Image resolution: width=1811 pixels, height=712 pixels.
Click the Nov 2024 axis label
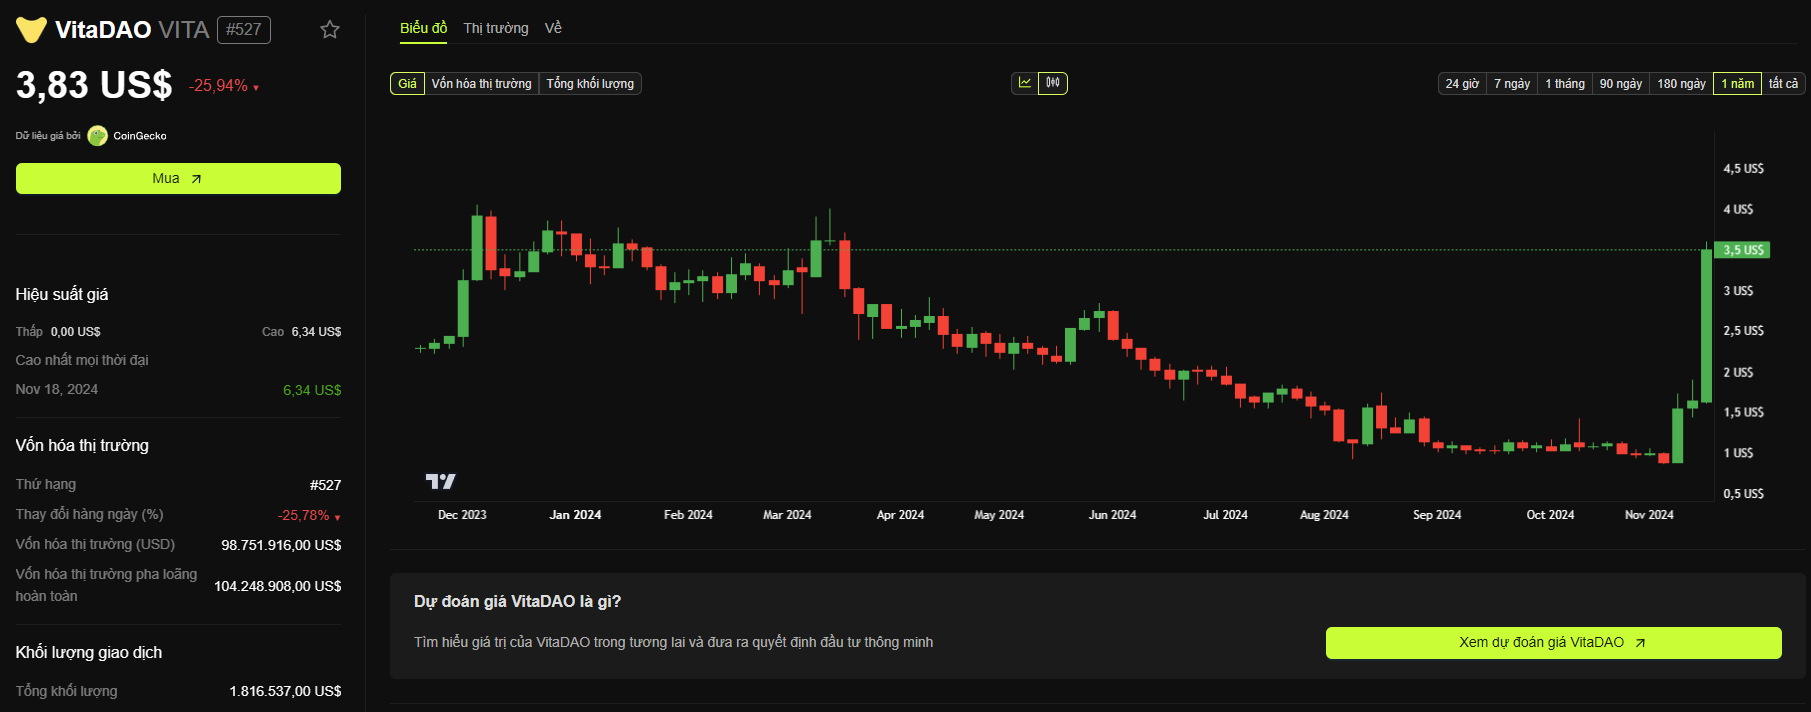click(x=1649, y=515)
